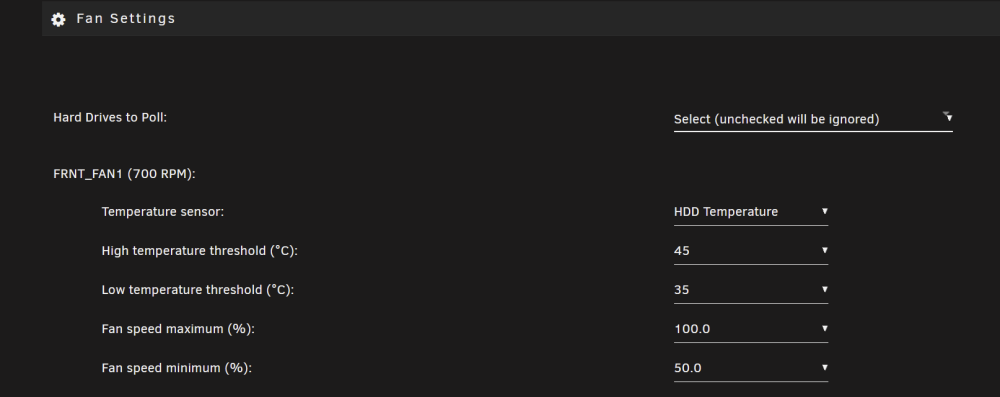Click the arrow beside HDD Temperature
Image resolution: width=1000 pixels, height=397 pixels.
(x=825, y=211)
